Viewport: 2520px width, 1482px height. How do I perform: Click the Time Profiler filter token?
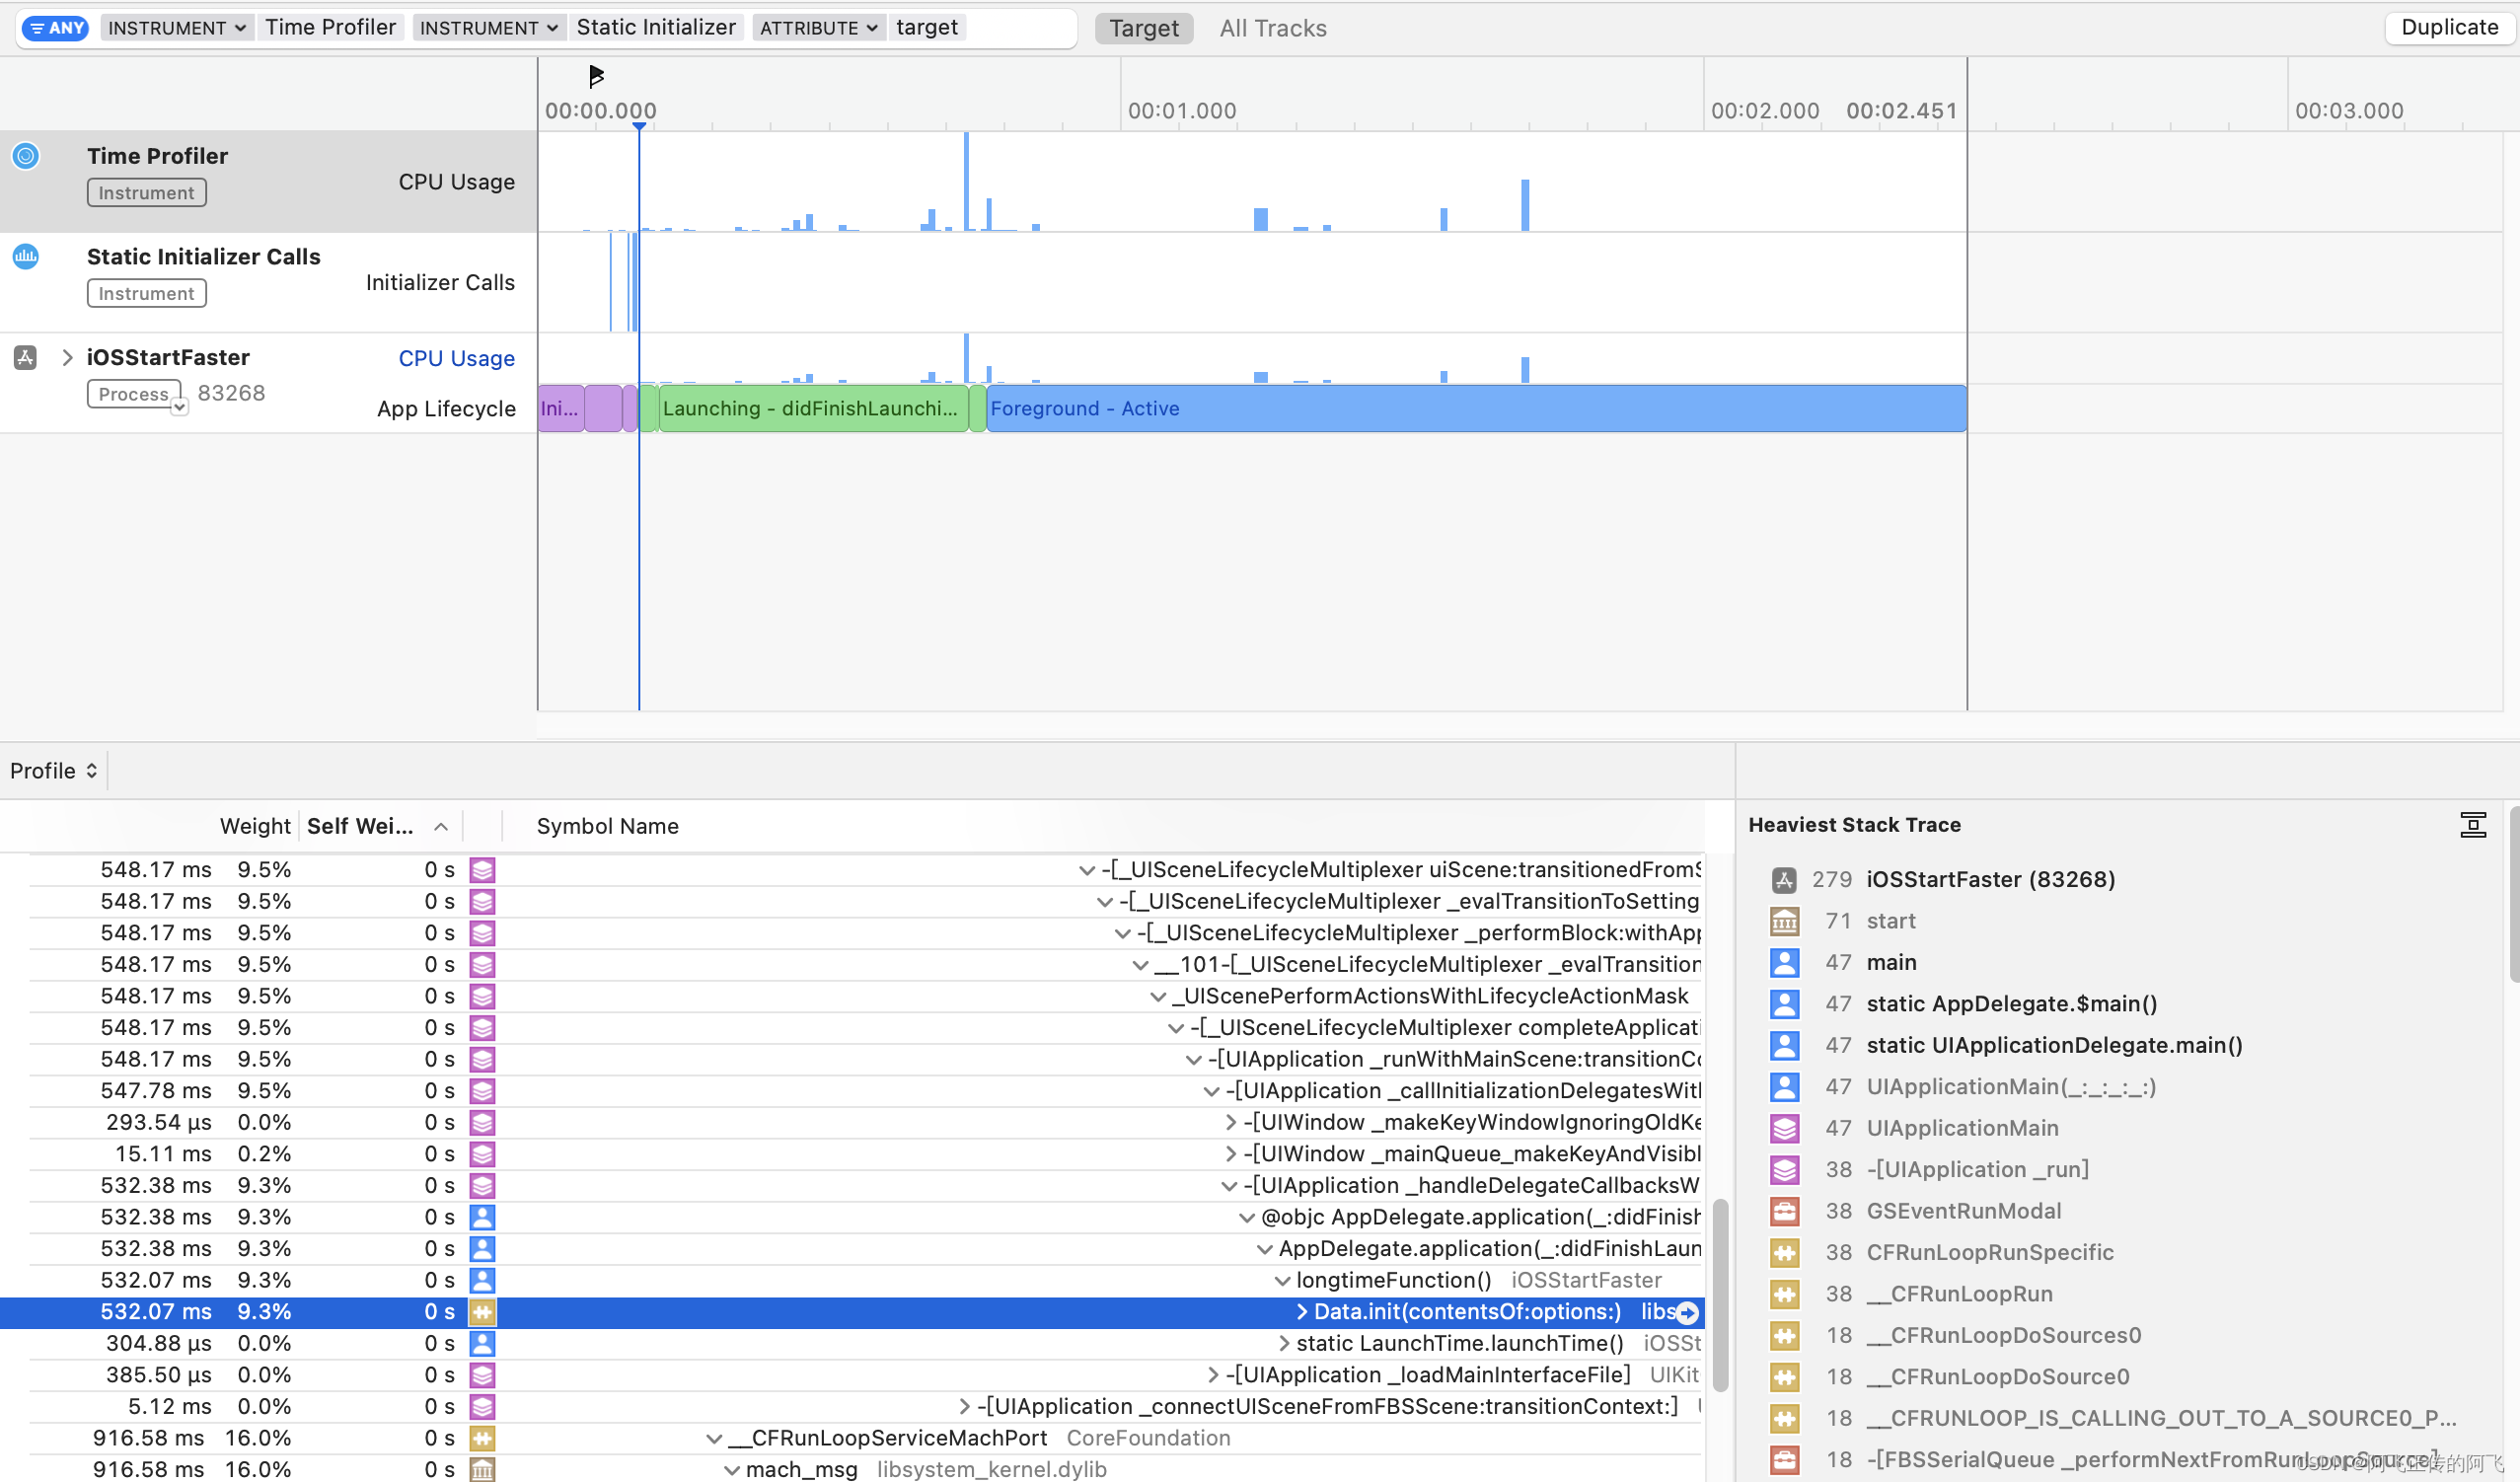pos(330,27)
